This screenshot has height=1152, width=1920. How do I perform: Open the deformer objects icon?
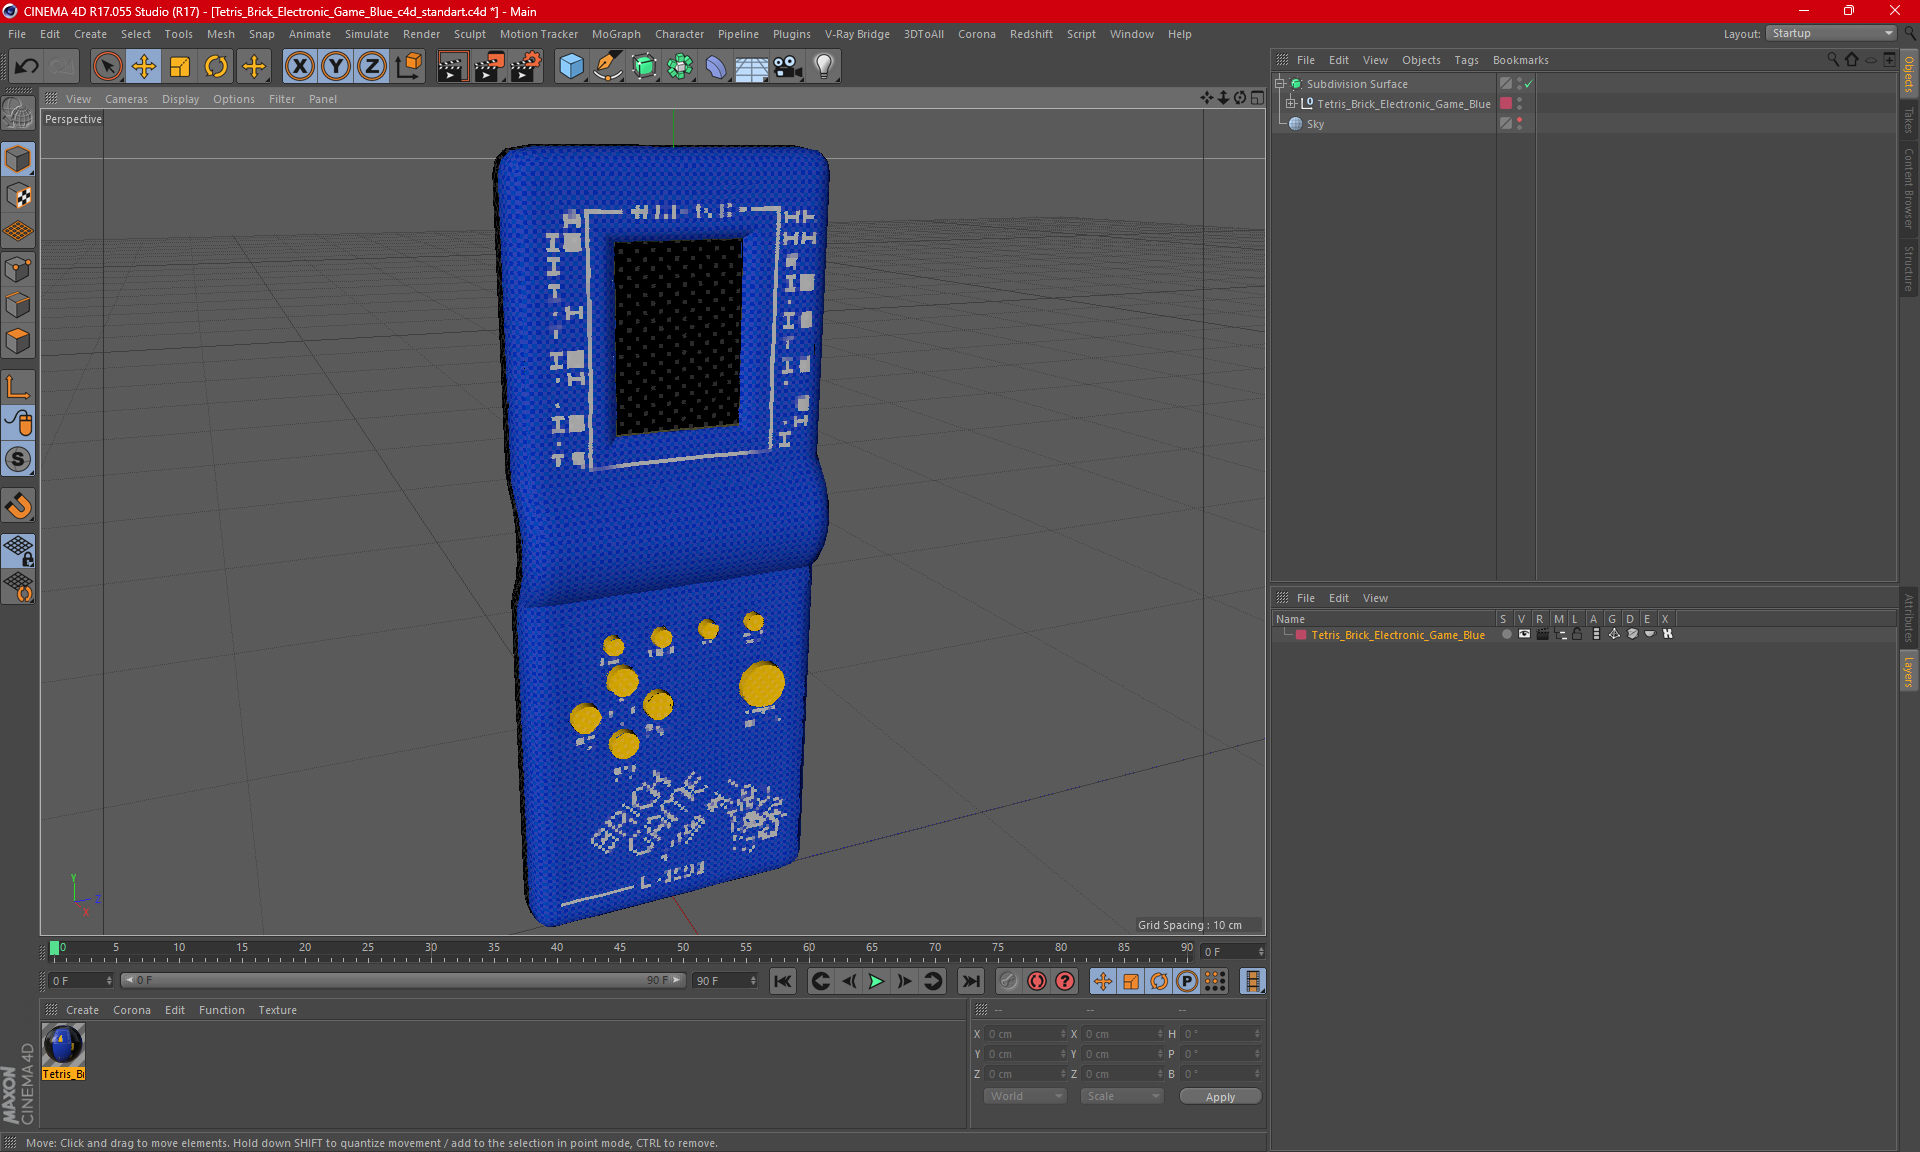(x=716, y=66)
